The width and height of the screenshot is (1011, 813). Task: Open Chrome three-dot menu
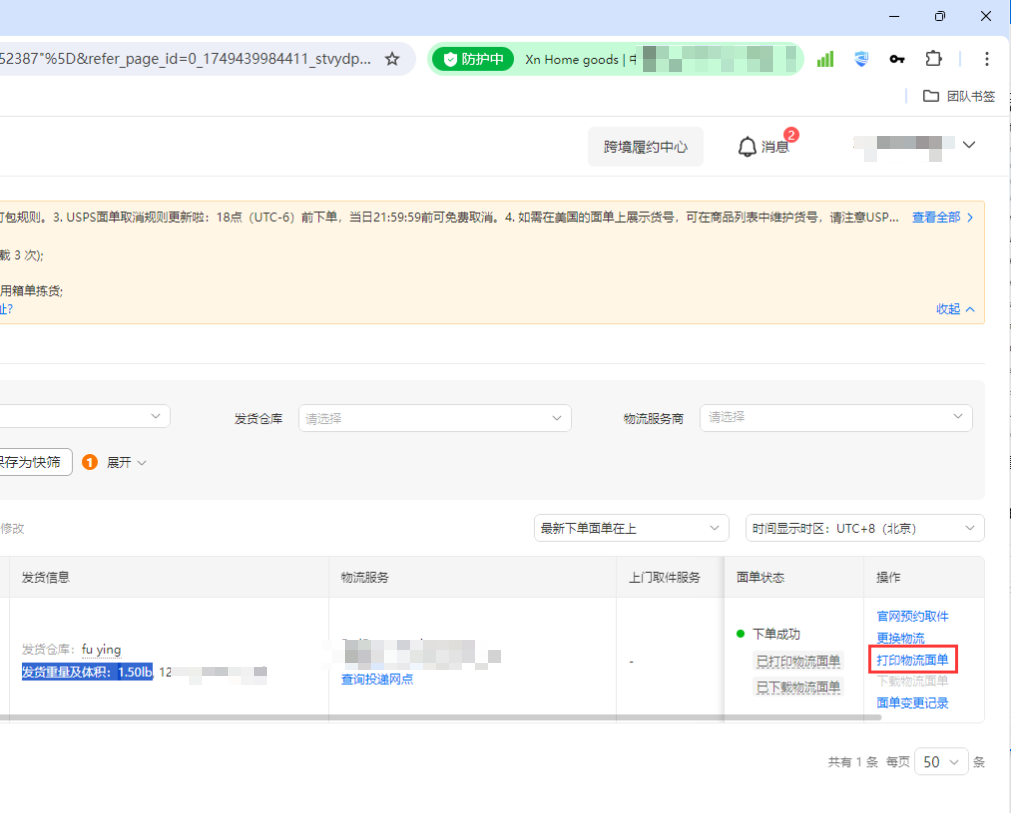(987, 59)
